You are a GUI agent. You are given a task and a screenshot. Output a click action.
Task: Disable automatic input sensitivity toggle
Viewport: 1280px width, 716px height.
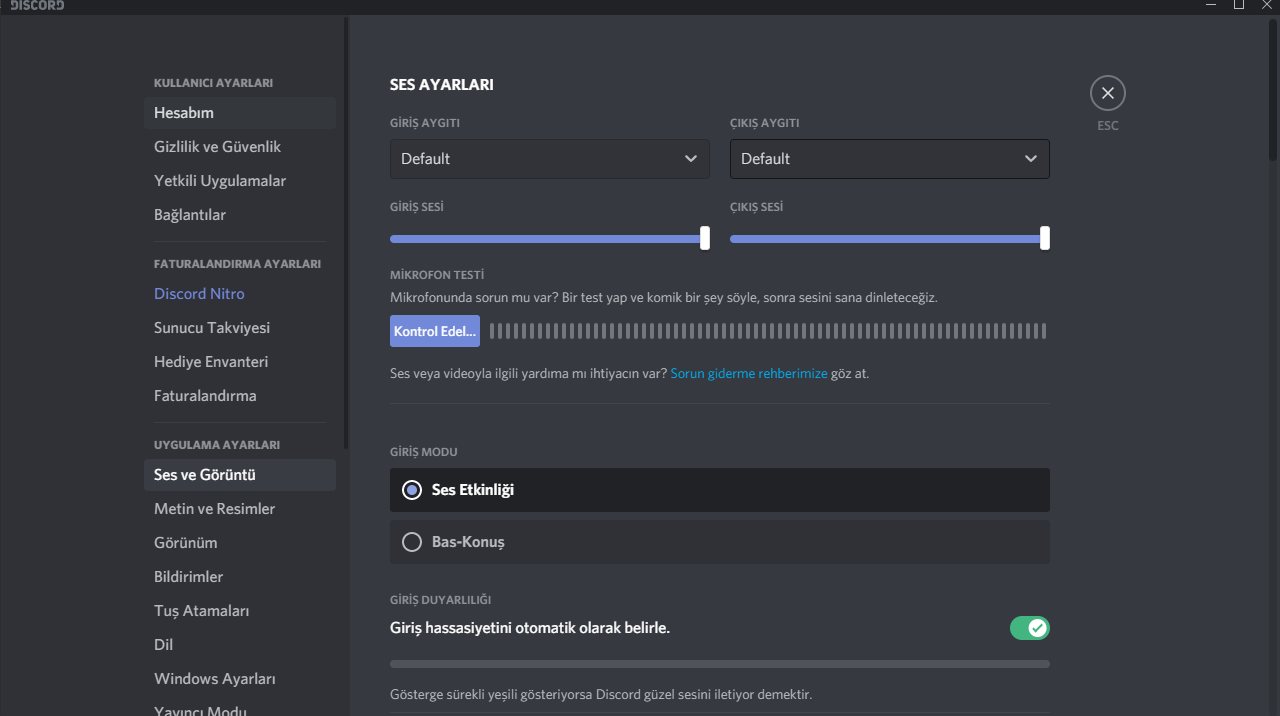tap(1029, 628)
